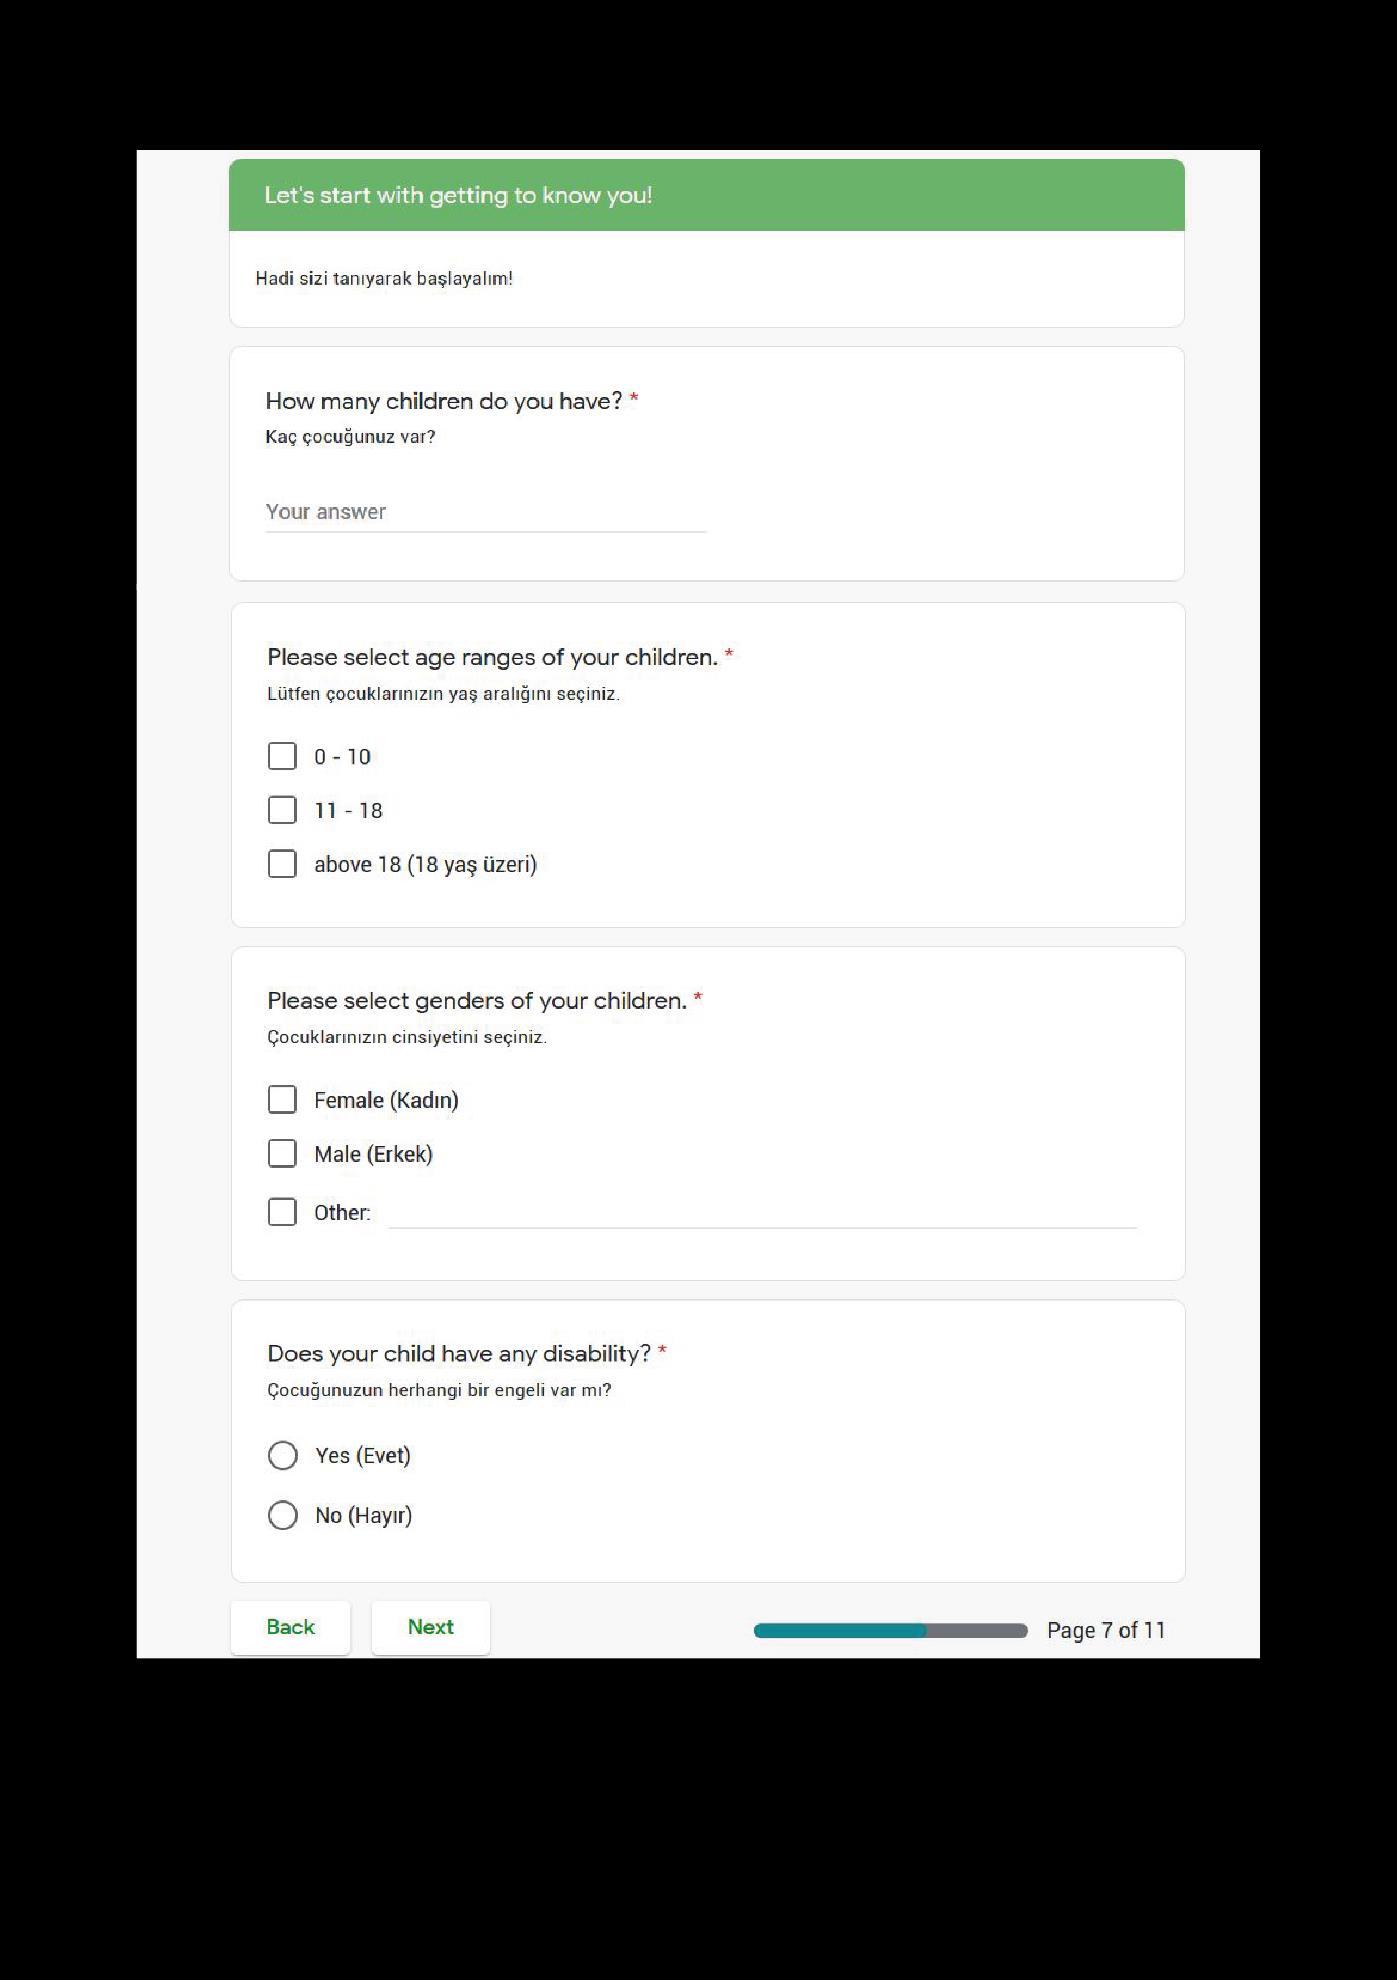Click the 'Hadi sizi tanıyarak başlayalım!' description text
This screenshot has height=1980, width=1397.
coord(384,279)
